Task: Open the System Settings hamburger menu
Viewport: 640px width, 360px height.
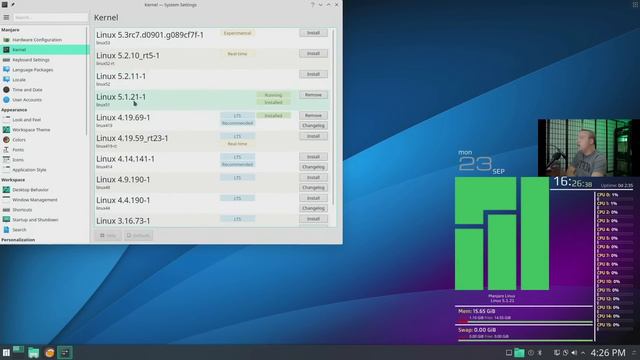Action: tap(6, 18)
